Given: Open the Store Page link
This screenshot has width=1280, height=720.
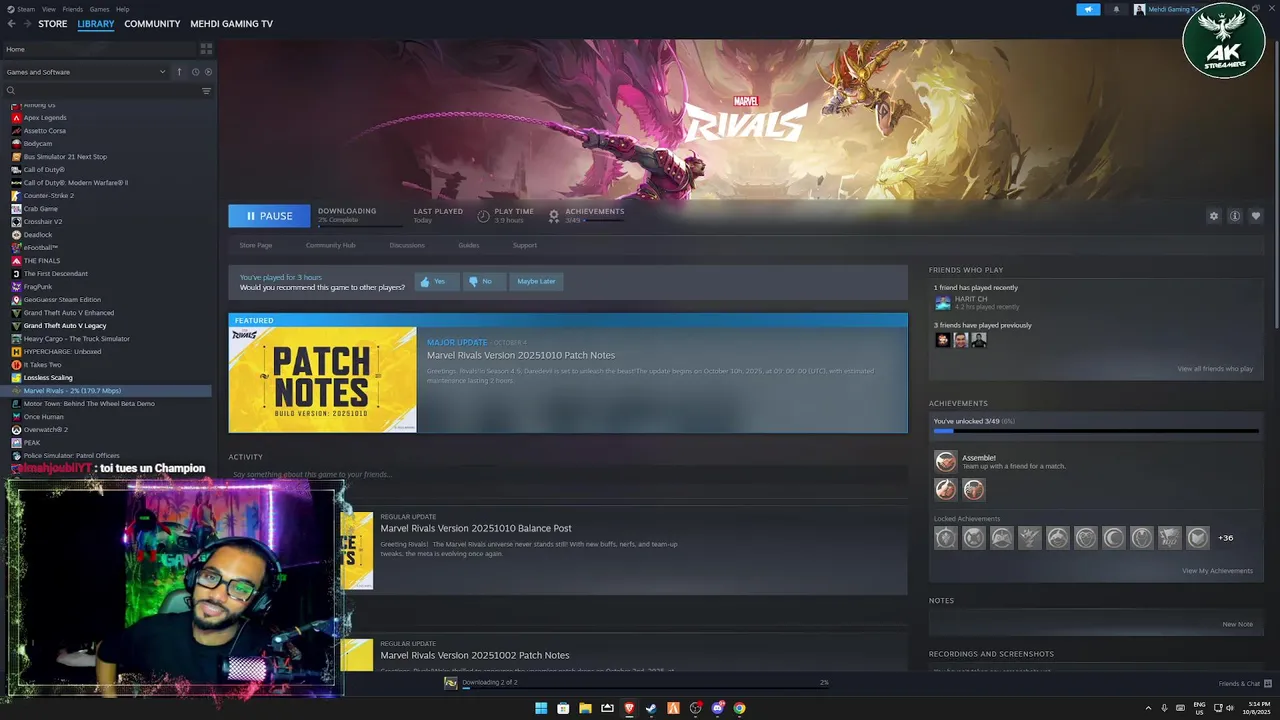Looking at the screenshot, I should [256, 245].
